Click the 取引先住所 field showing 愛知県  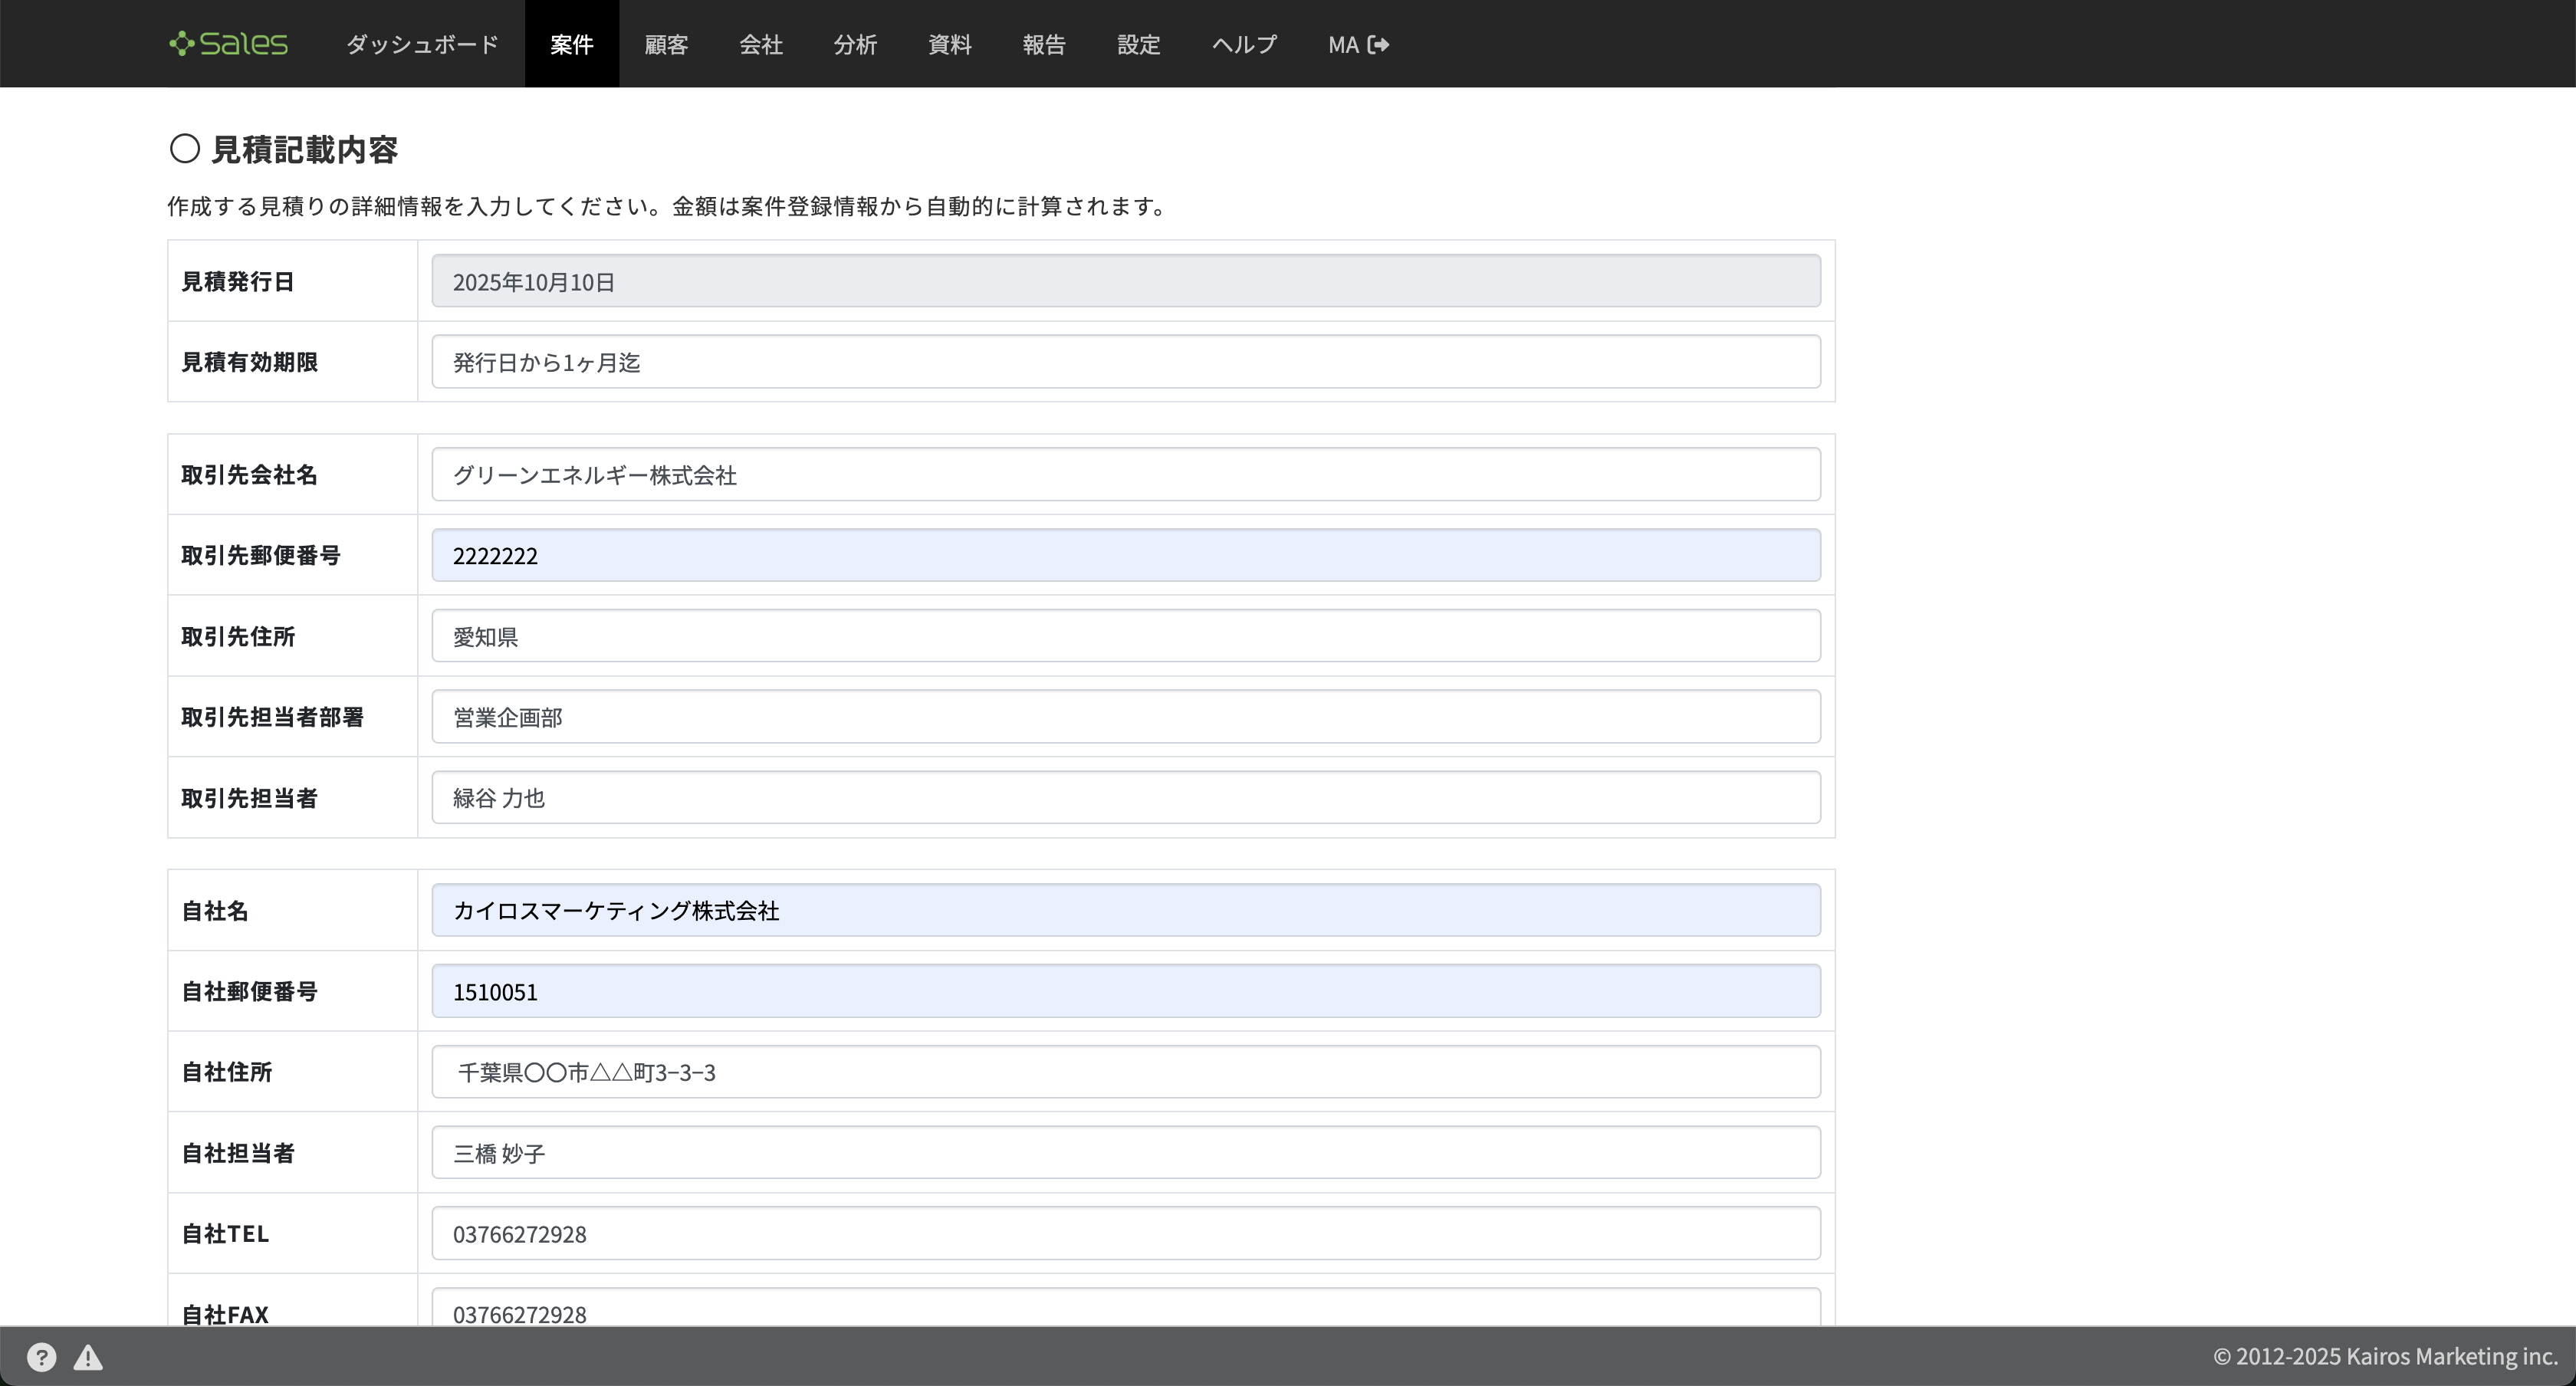1125,636
